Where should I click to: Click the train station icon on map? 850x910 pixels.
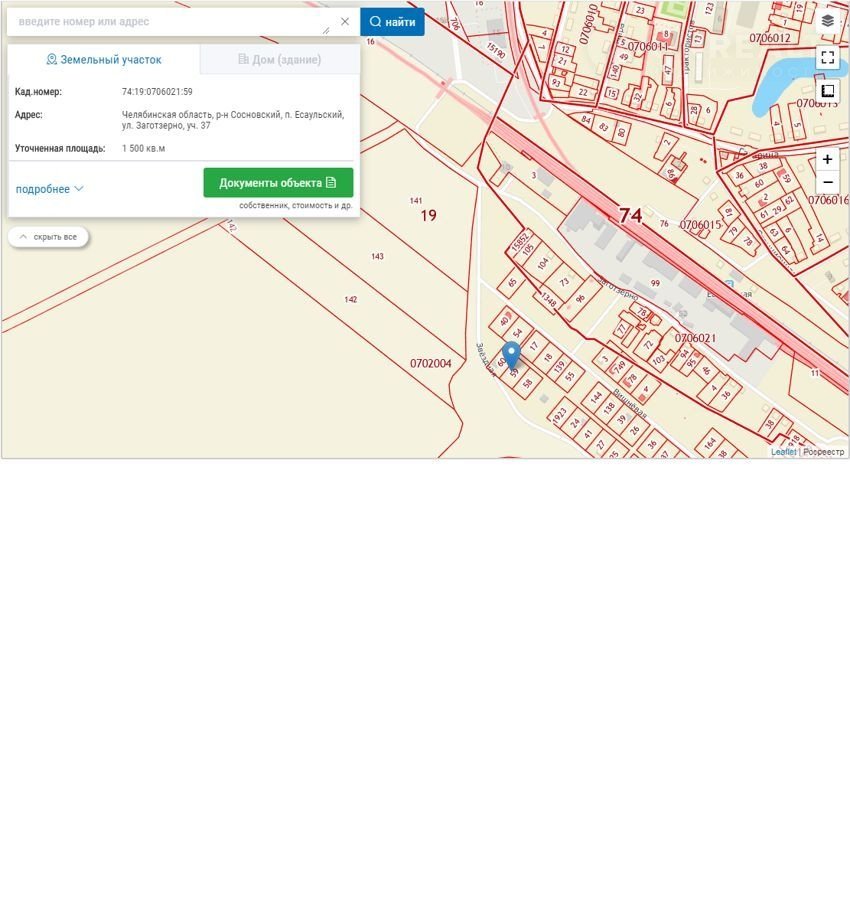tap(728, 285)
